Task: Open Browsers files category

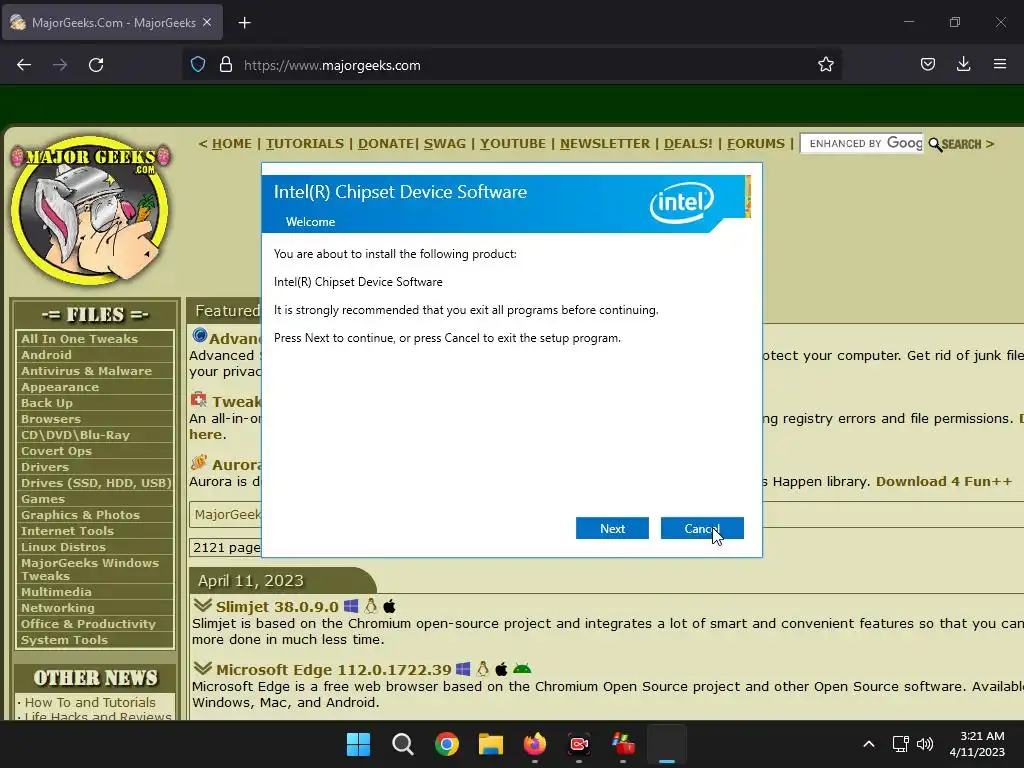Action: 51,419
